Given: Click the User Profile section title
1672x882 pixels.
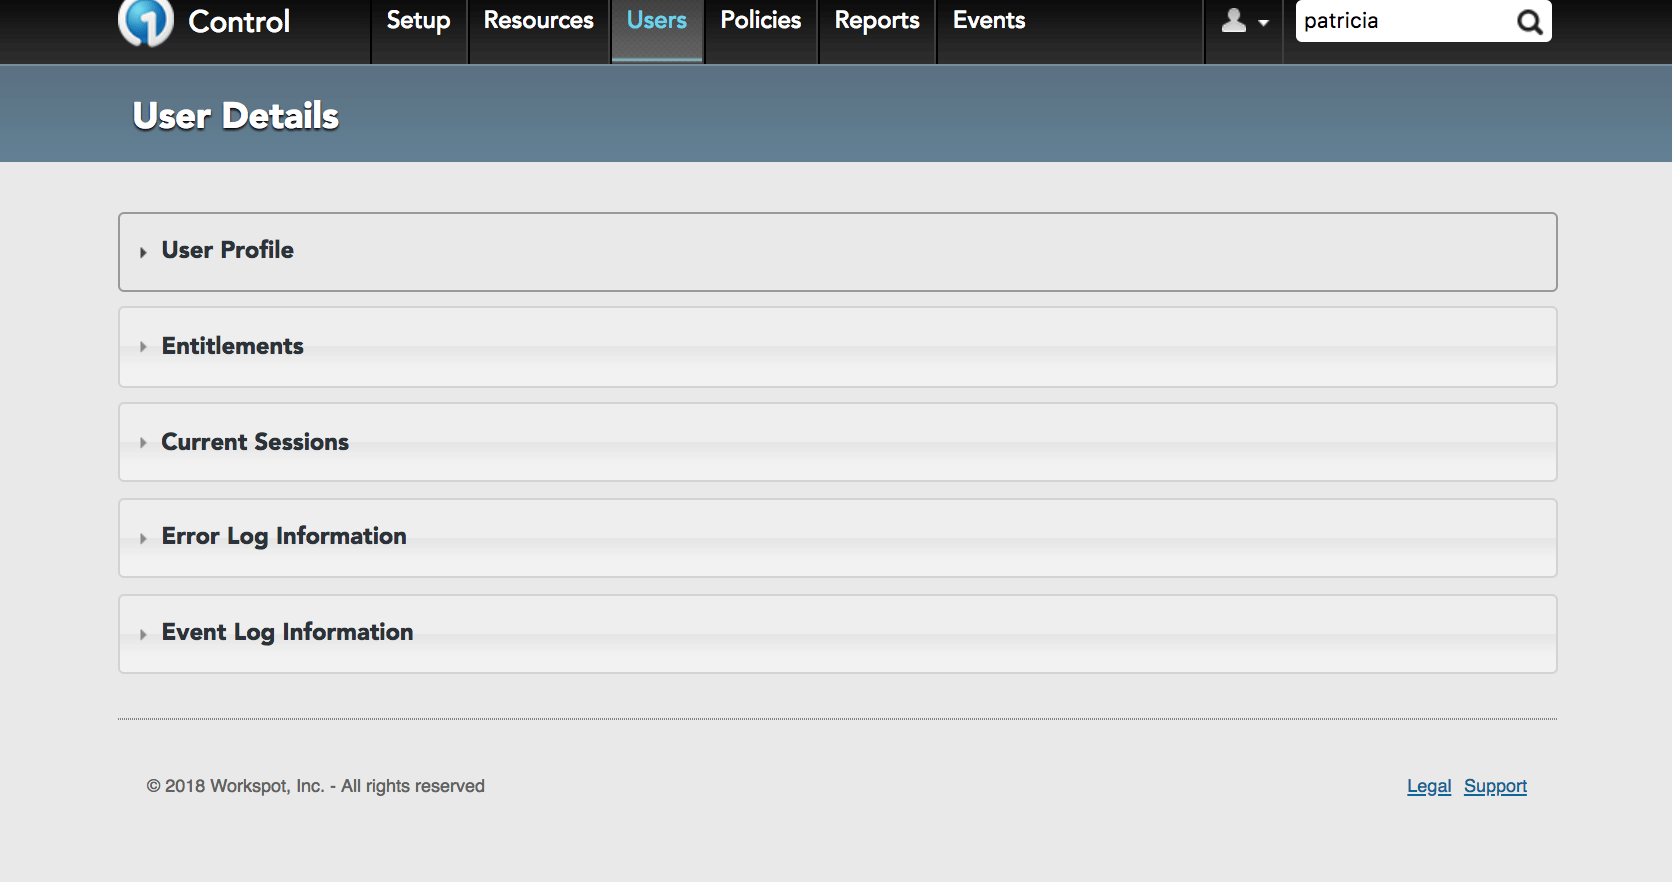Looking at the screenshot, I should click(228, 250).
